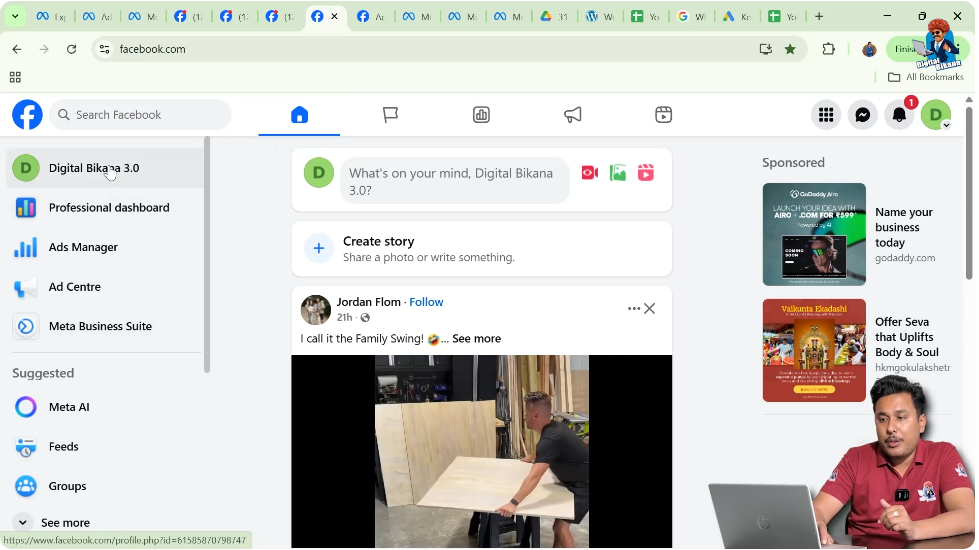Open Offer Seva that Uplifts ad link
The height and width of the screenshot is (550, 979).
[x=907, y=337]
